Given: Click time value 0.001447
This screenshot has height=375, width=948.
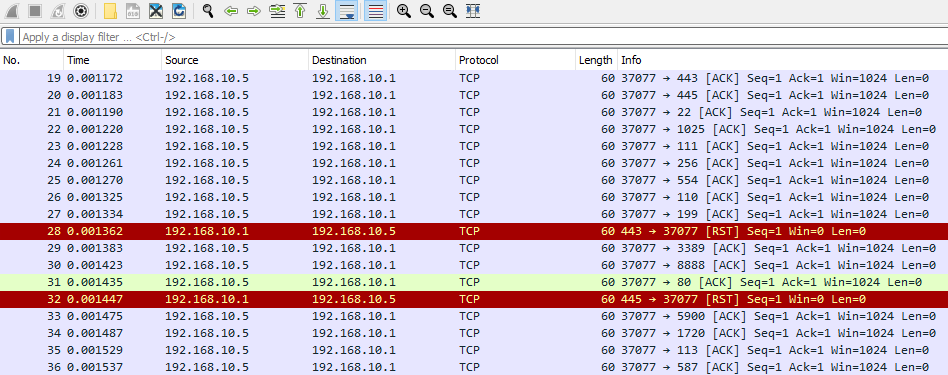Looking at the screenshot, I should point(95,299).
